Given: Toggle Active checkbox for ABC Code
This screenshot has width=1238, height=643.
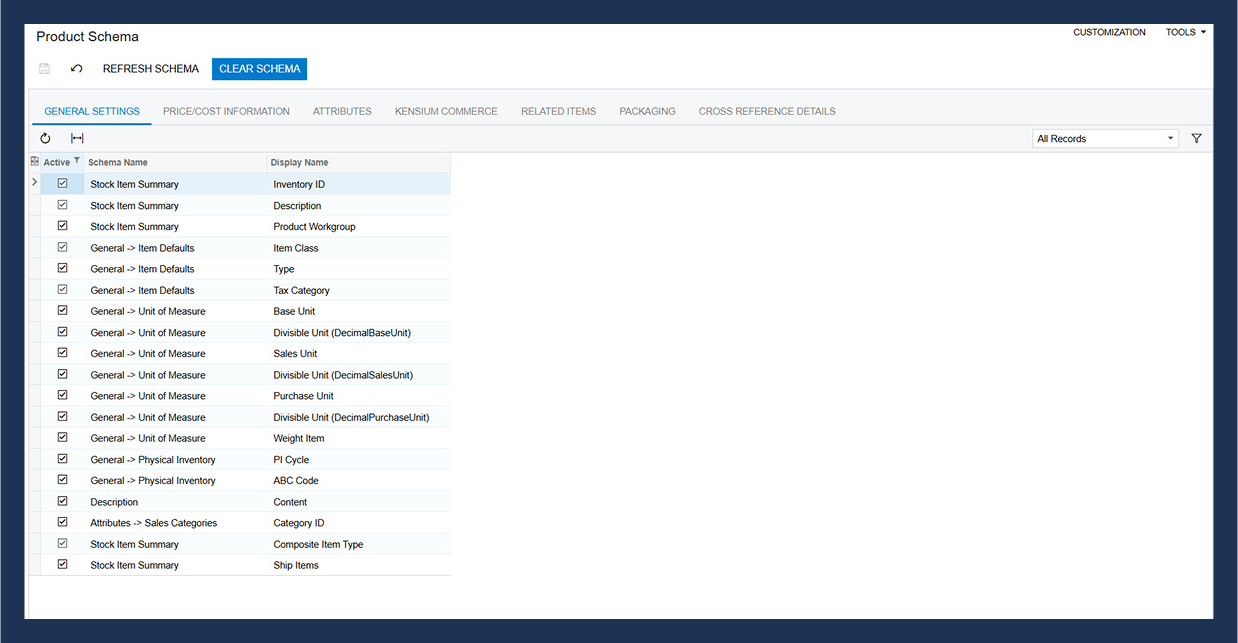Looking at the screenshot, I should click(x=63, y=480).
